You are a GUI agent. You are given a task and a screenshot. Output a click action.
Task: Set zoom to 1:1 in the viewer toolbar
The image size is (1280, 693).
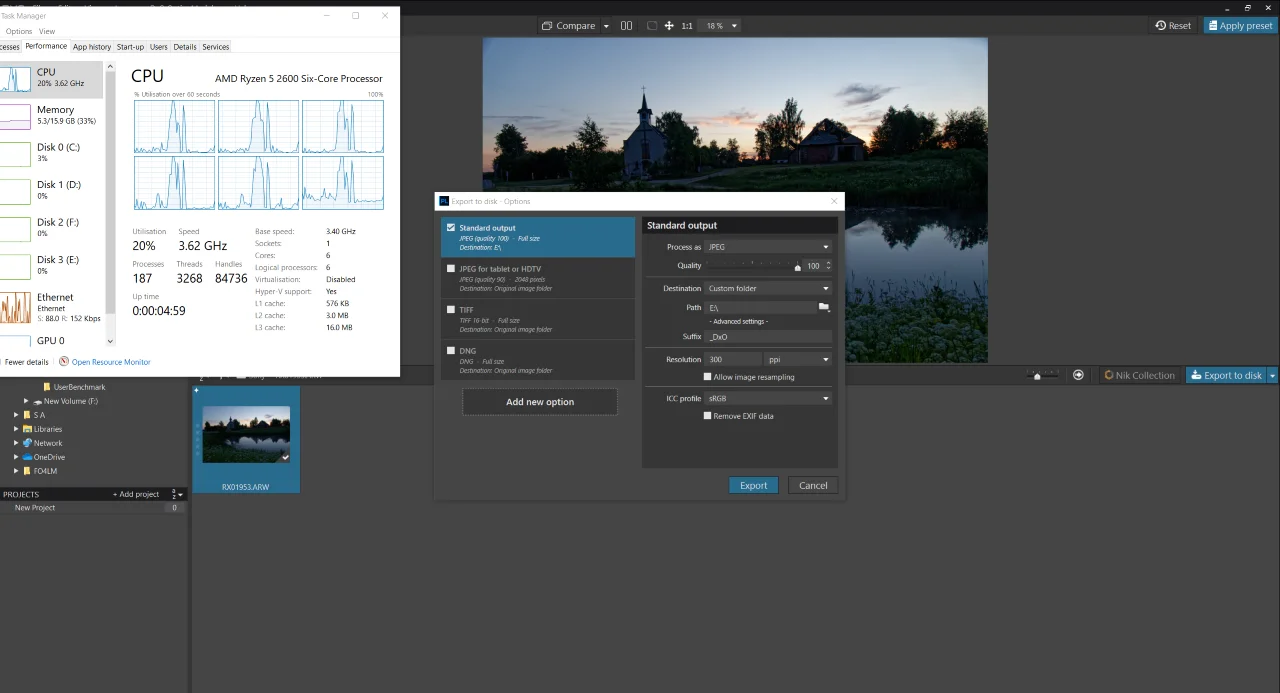coord(687,26)
